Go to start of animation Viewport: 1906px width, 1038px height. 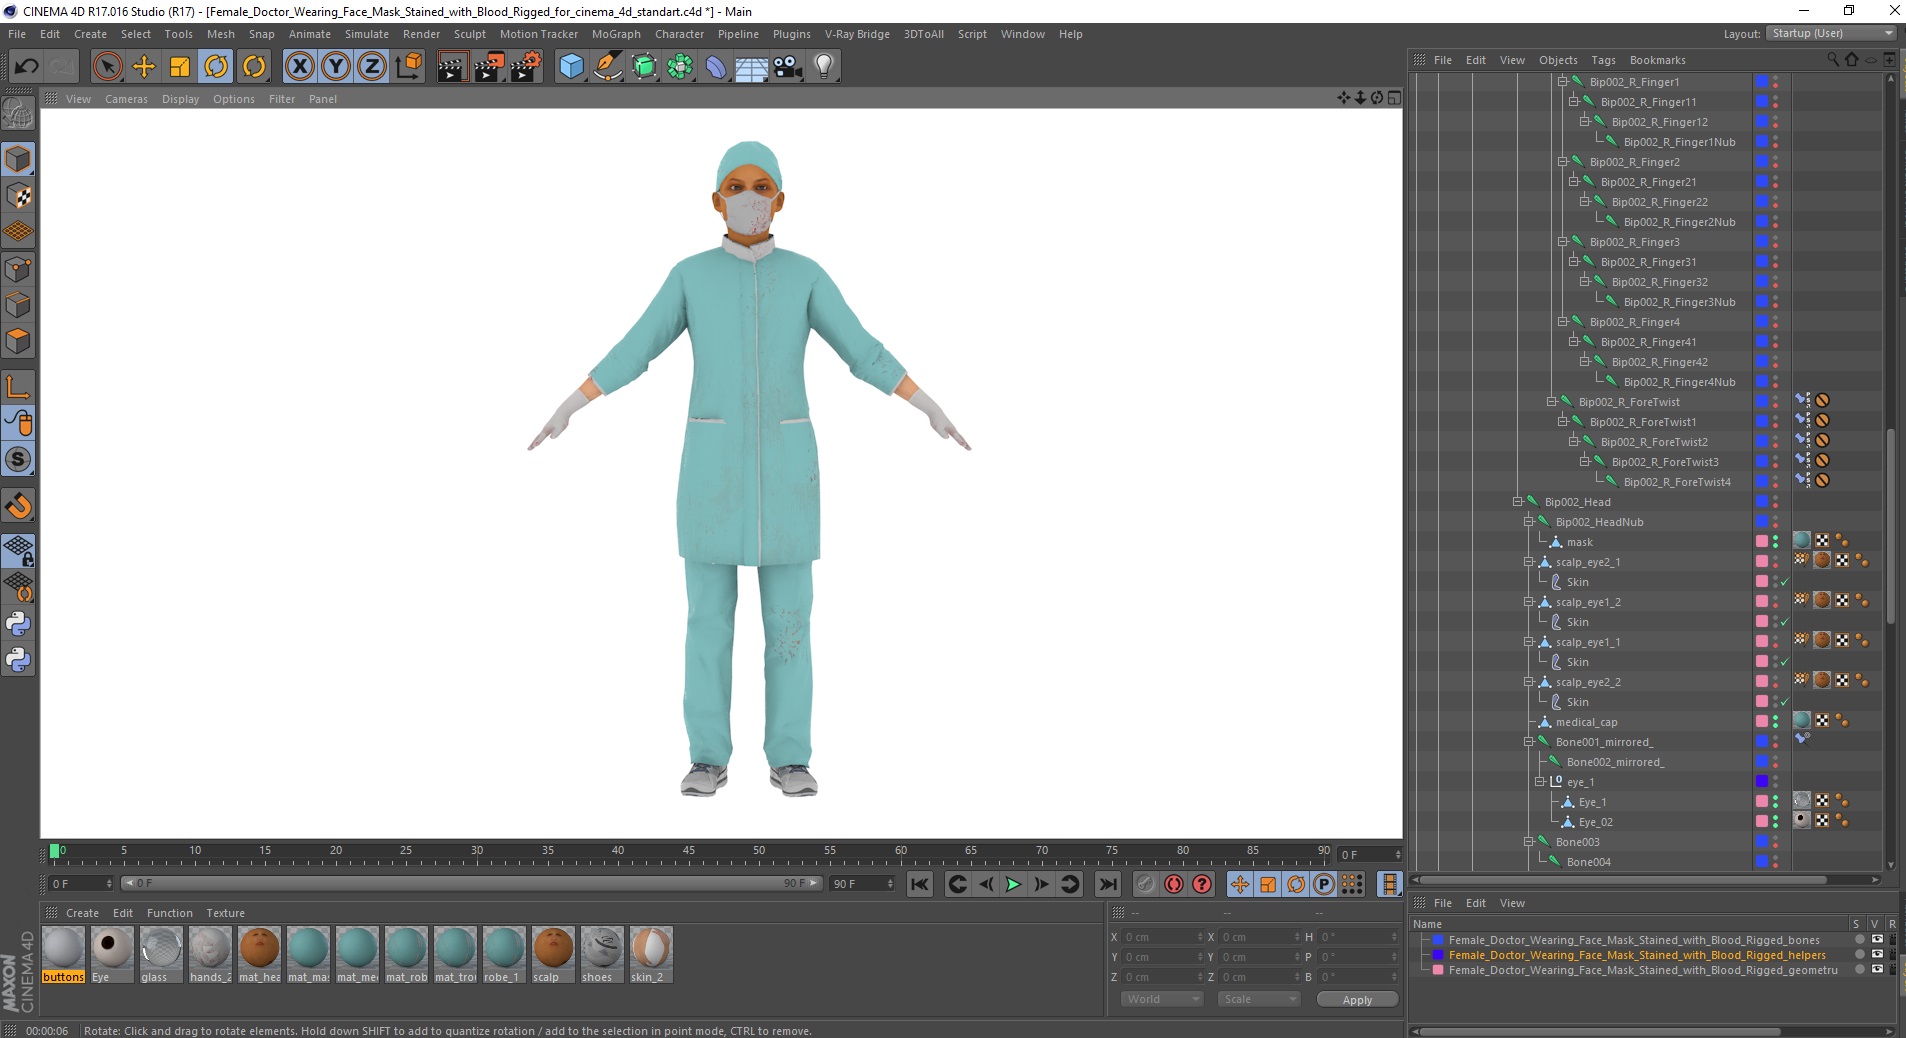(920, 884)
